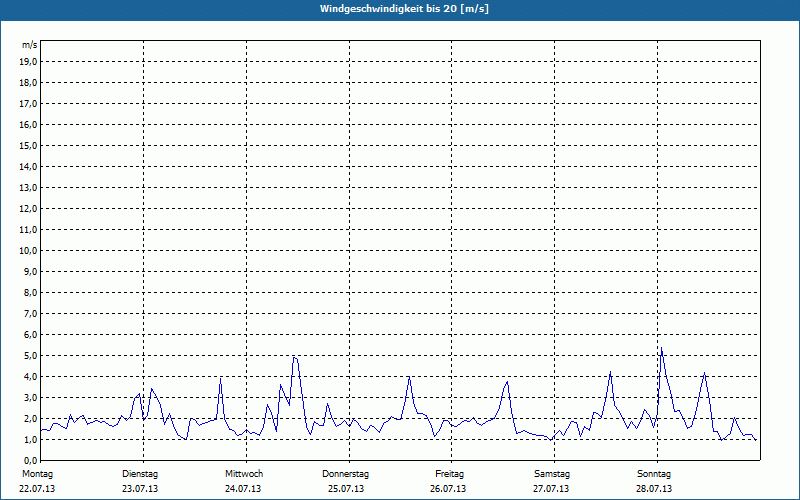
Task: Click the 6,0 y-axis label
Action: (29, 334)
